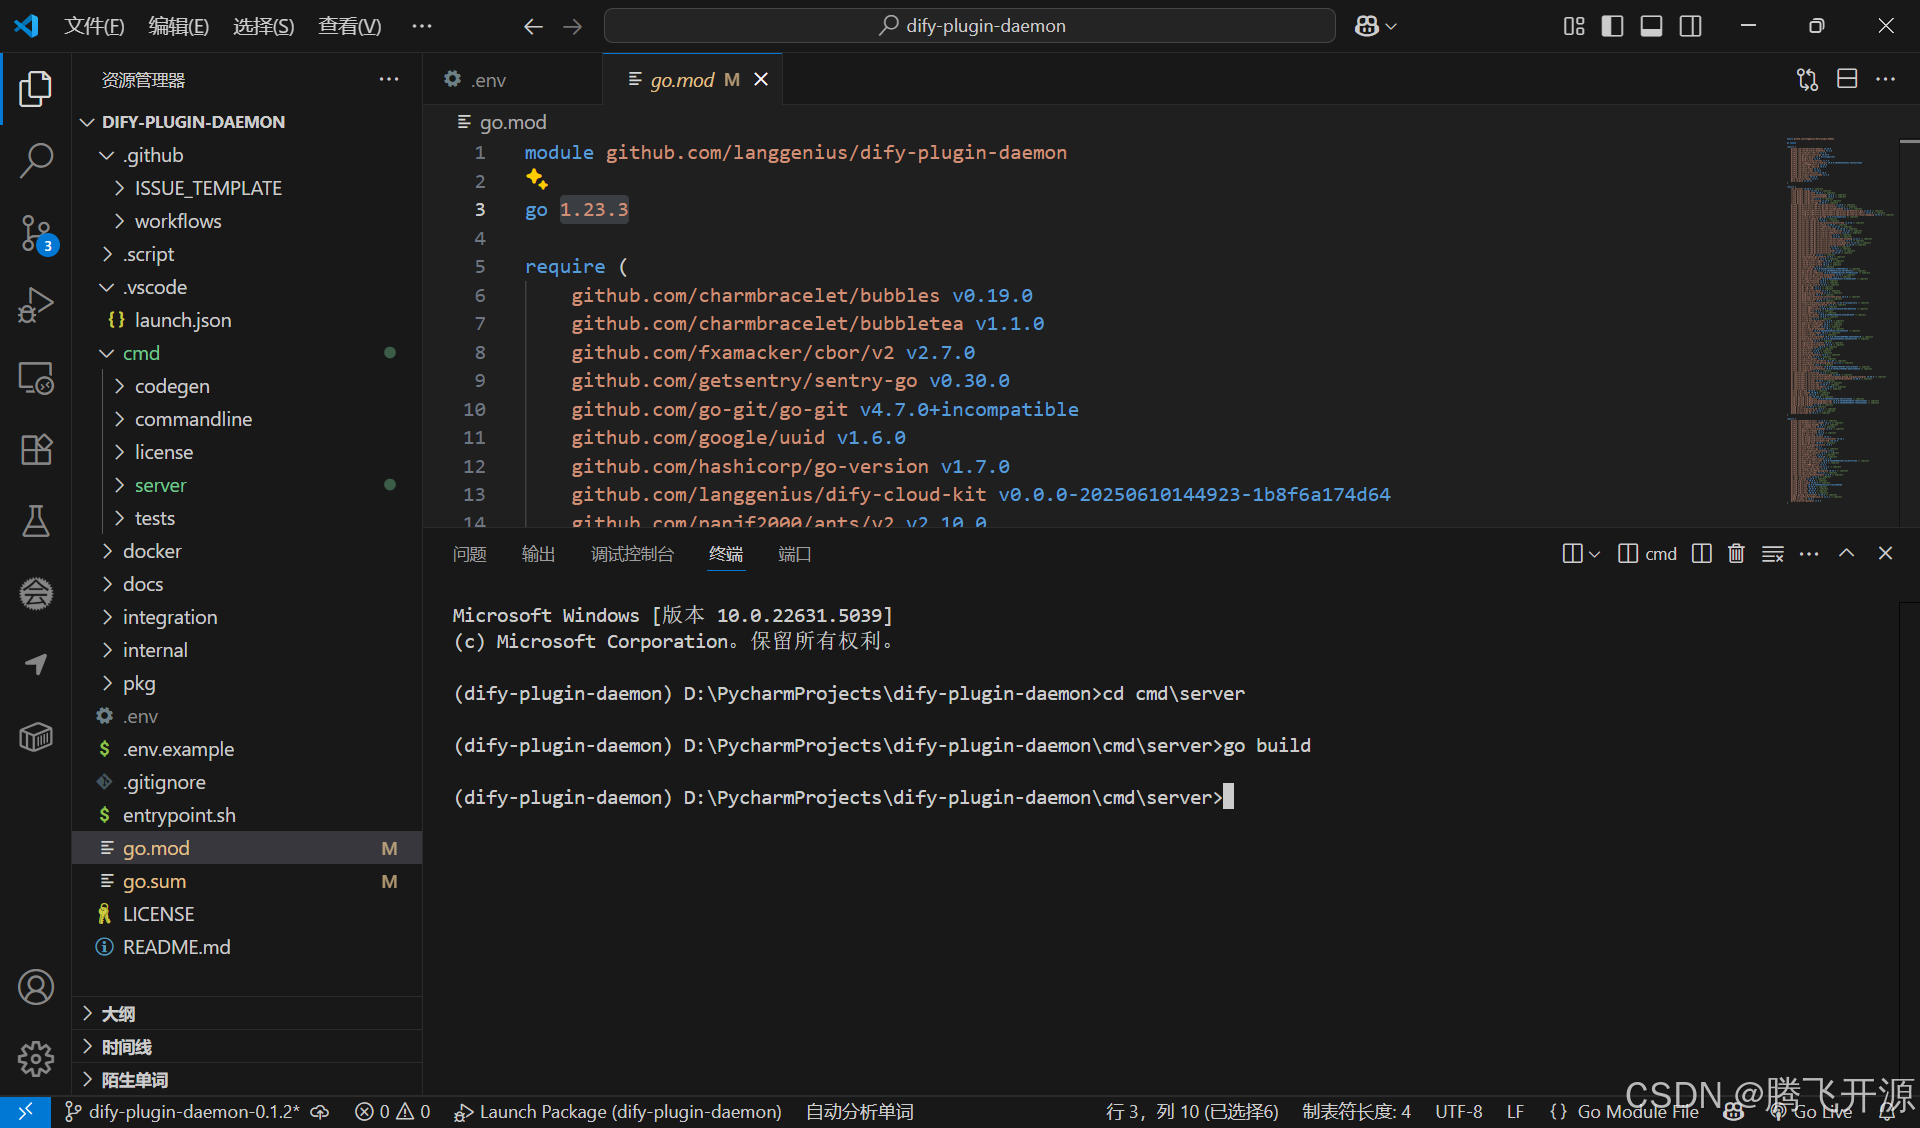Toggle the secondary side bar

tap(1690, 25)
